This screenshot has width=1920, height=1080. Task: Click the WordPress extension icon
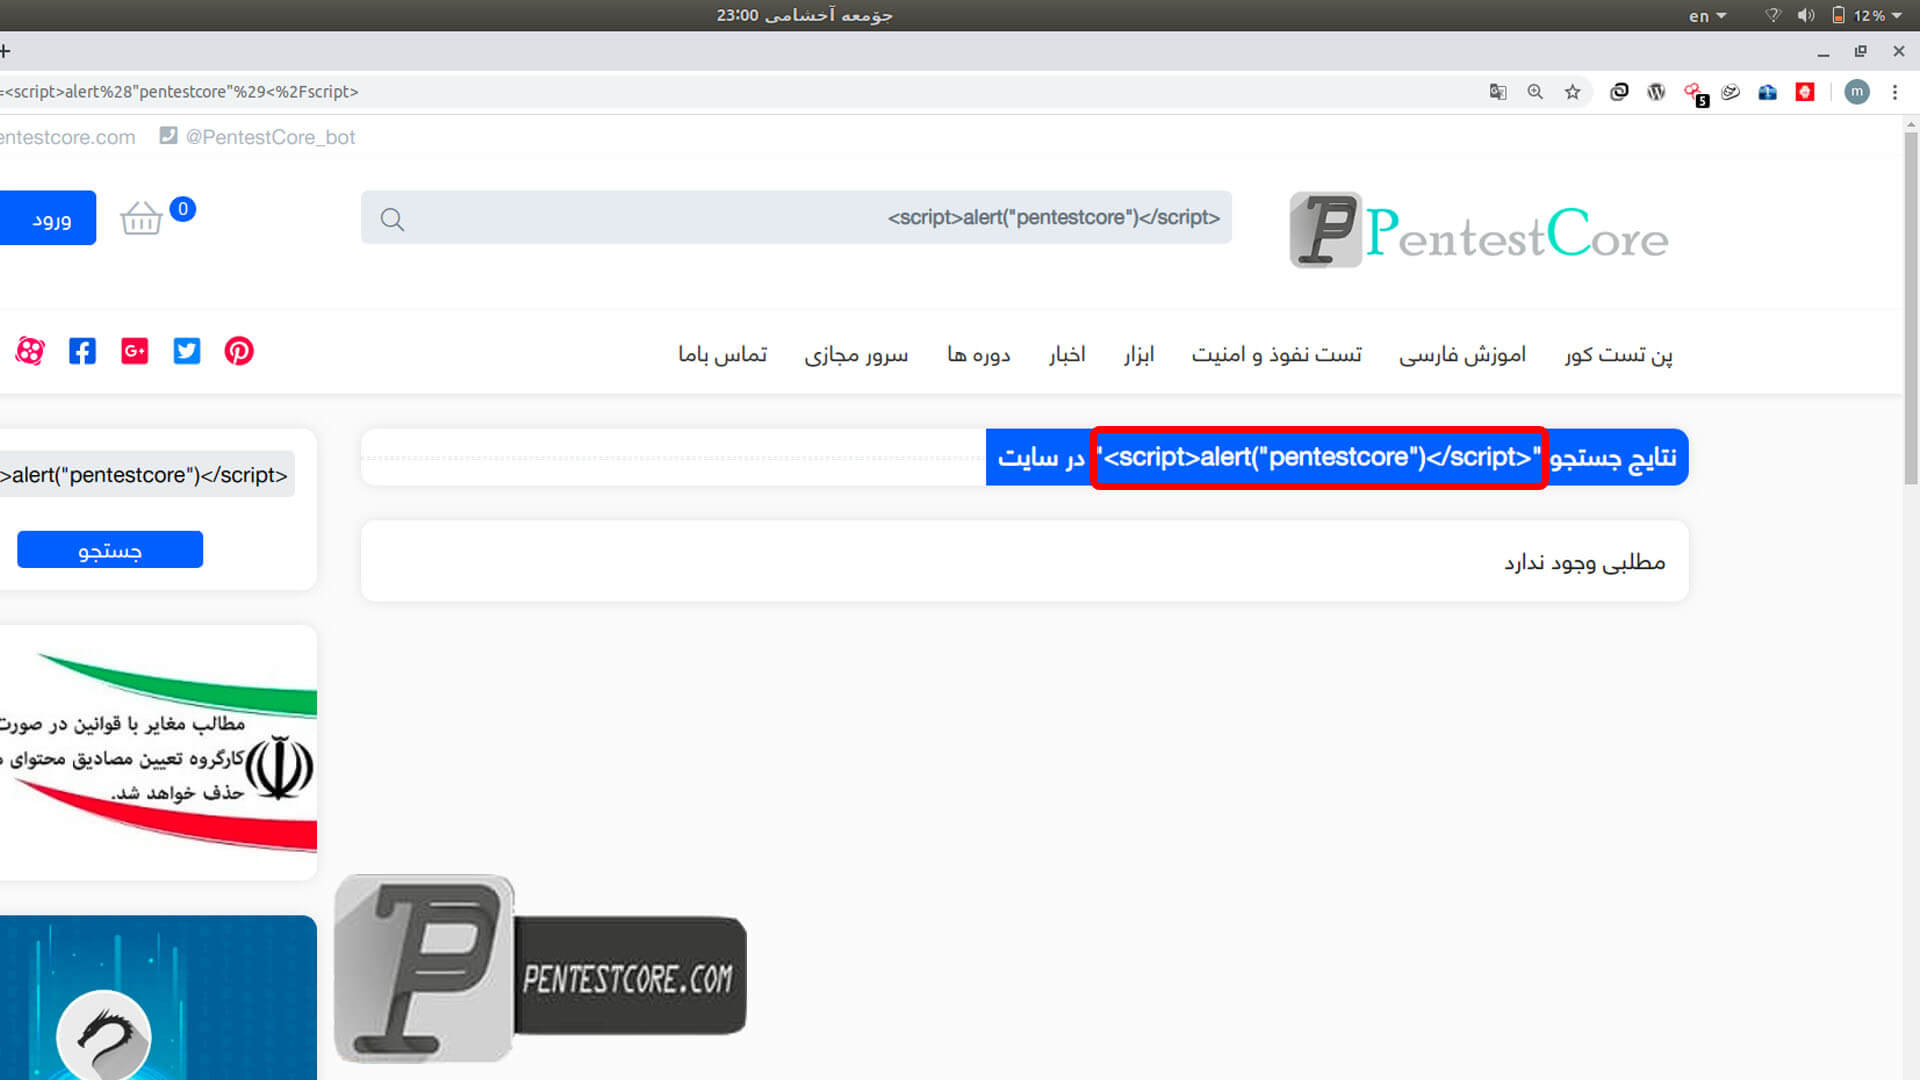tap(1656, 92)
